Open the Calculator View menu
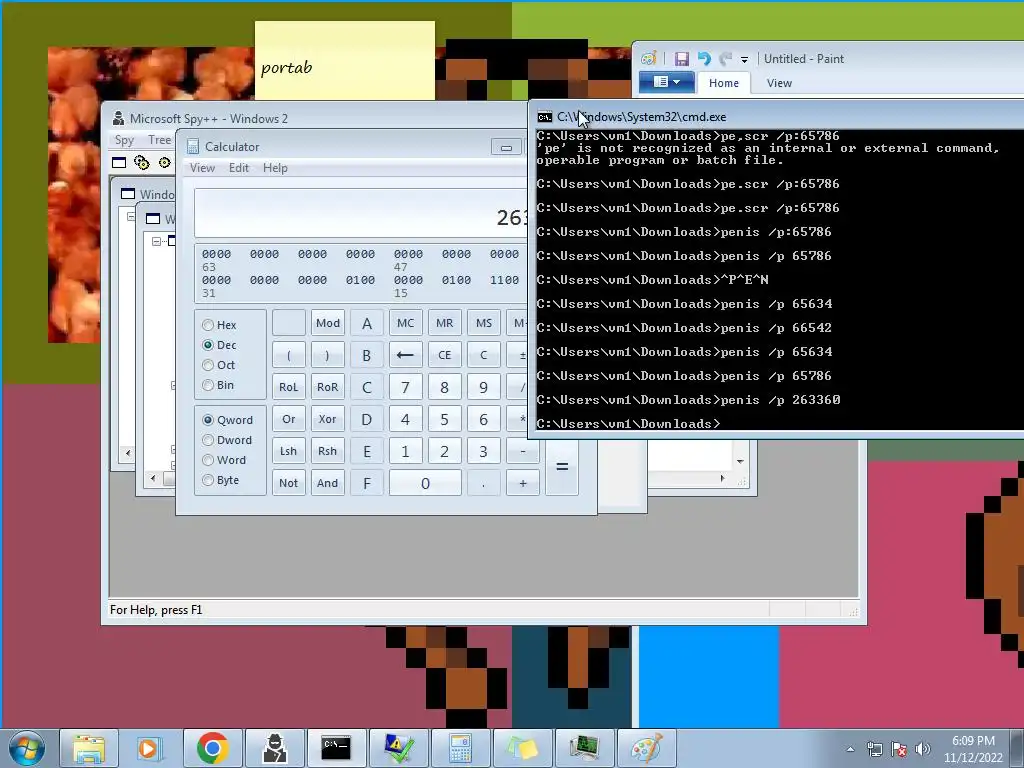This screenshot has height=768, width=1024. click(202, 168)
